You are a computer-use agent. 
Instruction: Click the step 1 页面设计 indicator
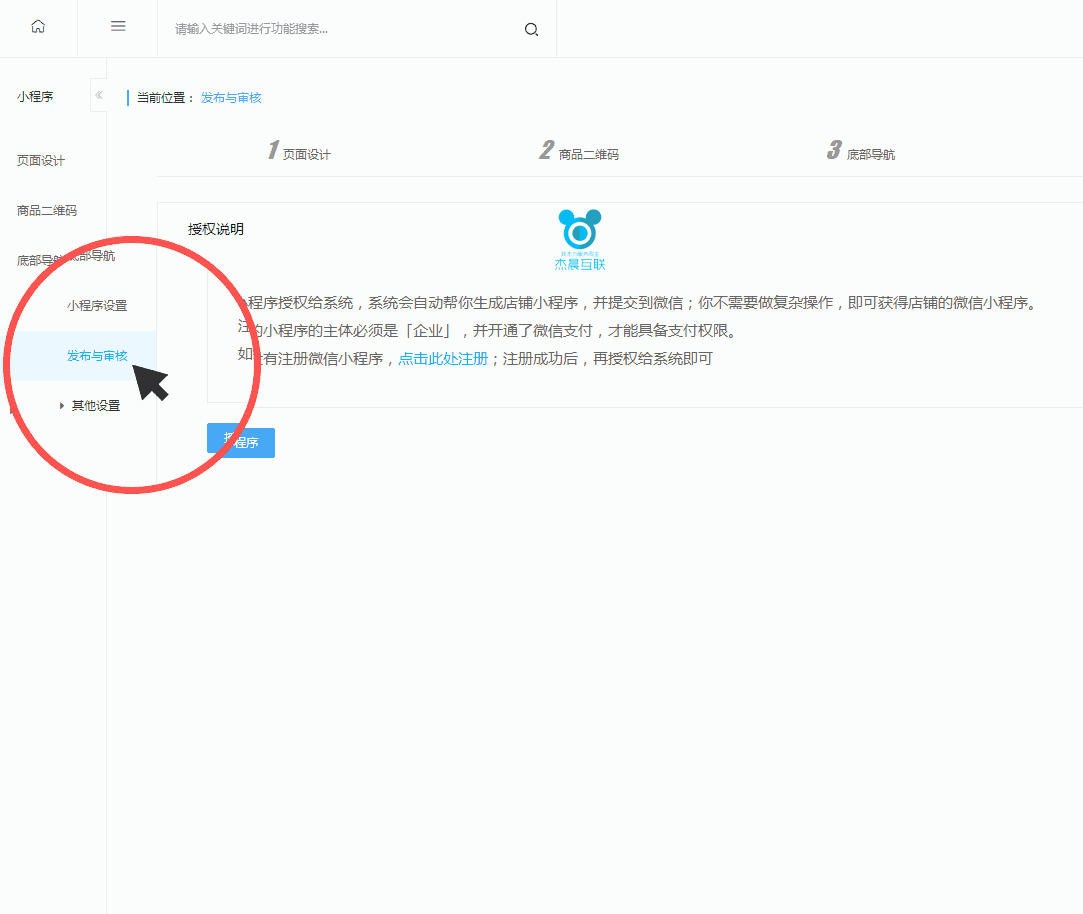(x=299, y=152)
